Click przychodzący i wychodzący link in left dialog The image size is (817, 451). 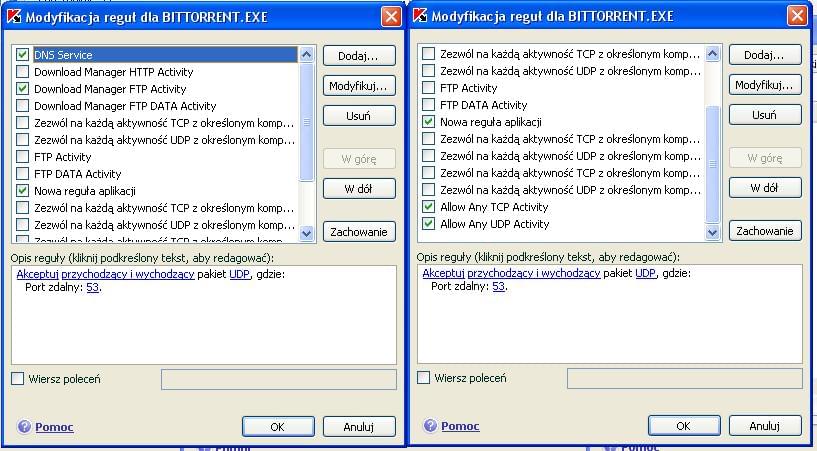(128, 274)
